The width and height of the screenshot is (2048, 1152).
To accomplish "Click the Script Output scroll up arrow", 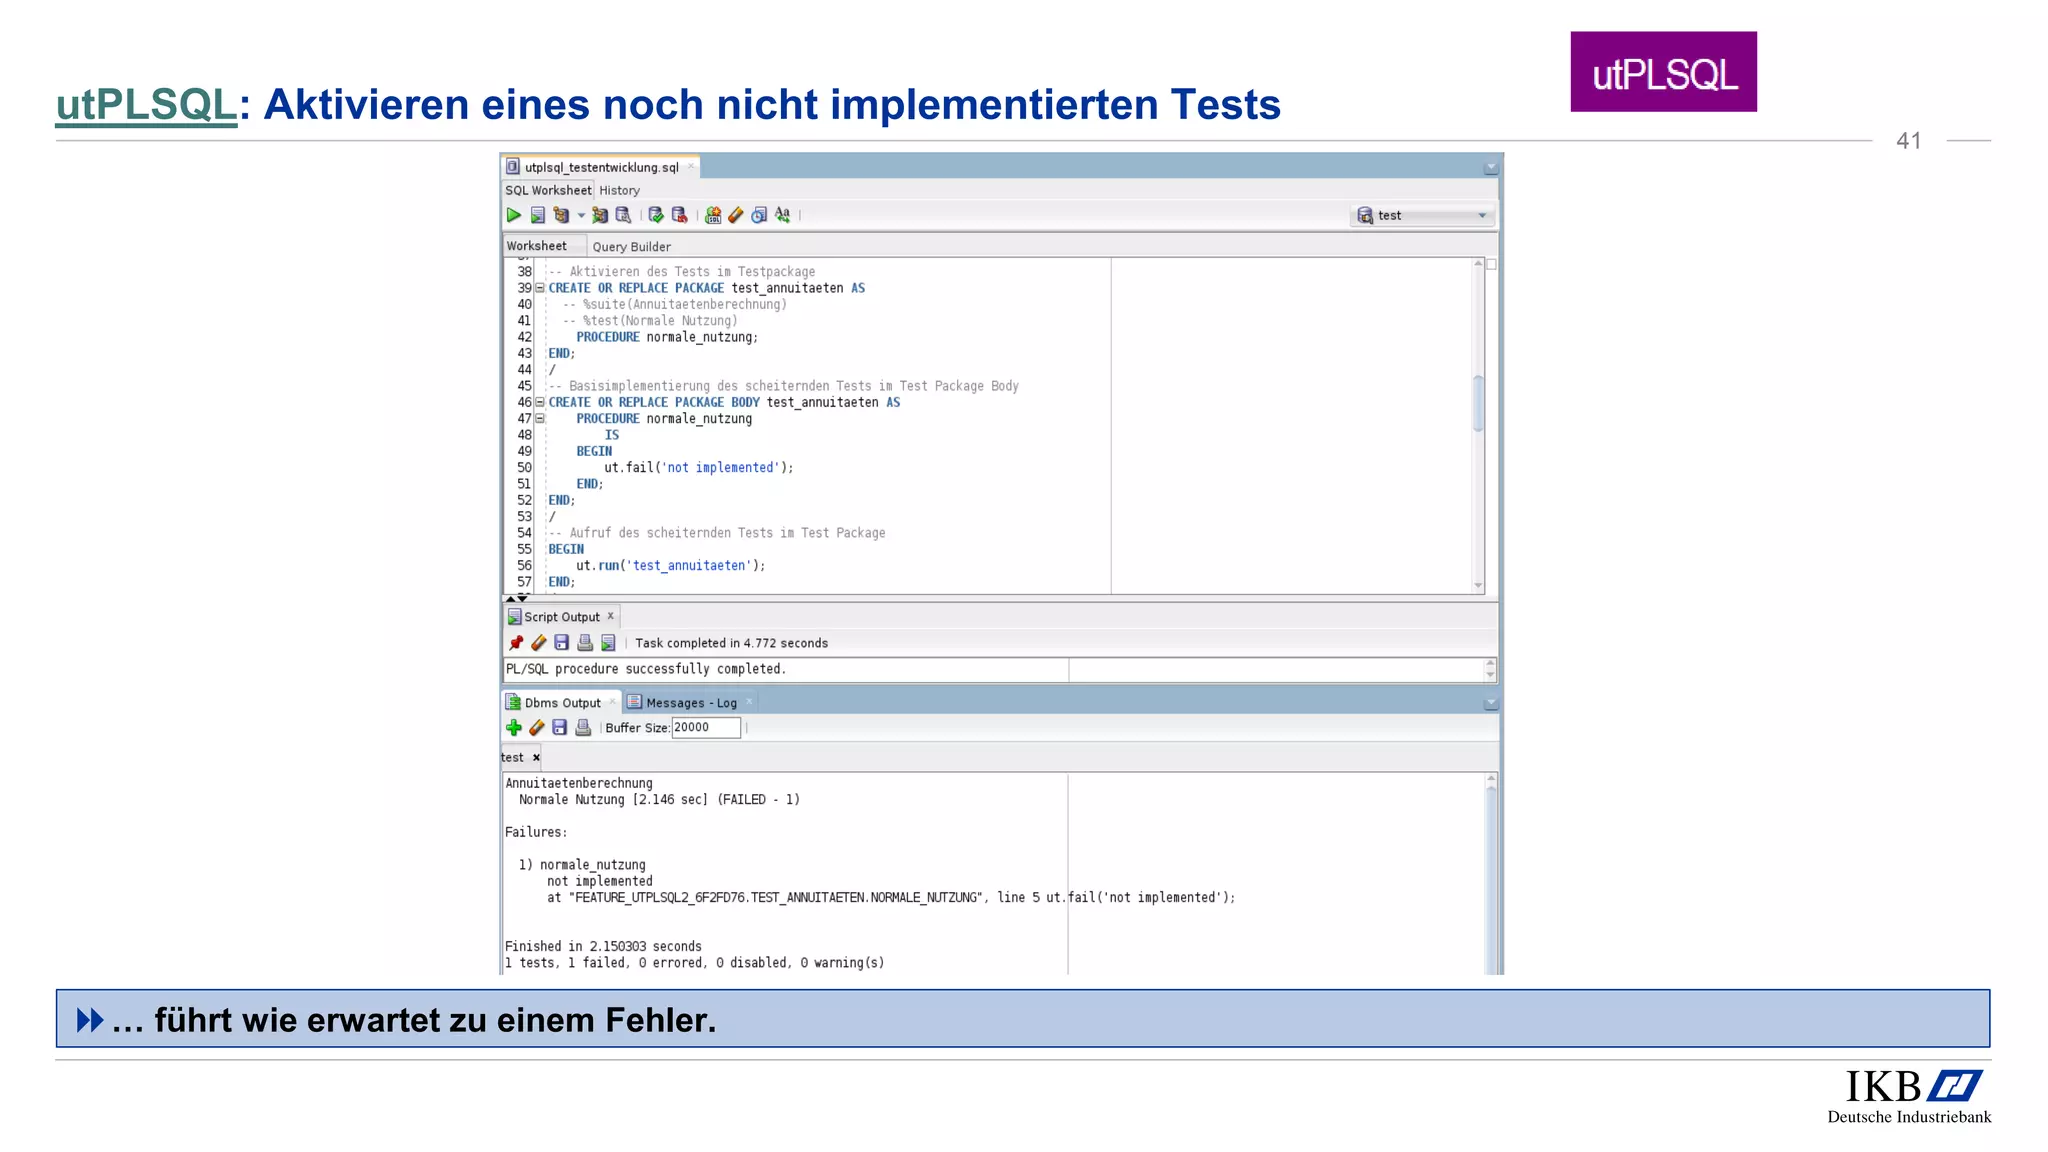I will [x=1491, y=663].
